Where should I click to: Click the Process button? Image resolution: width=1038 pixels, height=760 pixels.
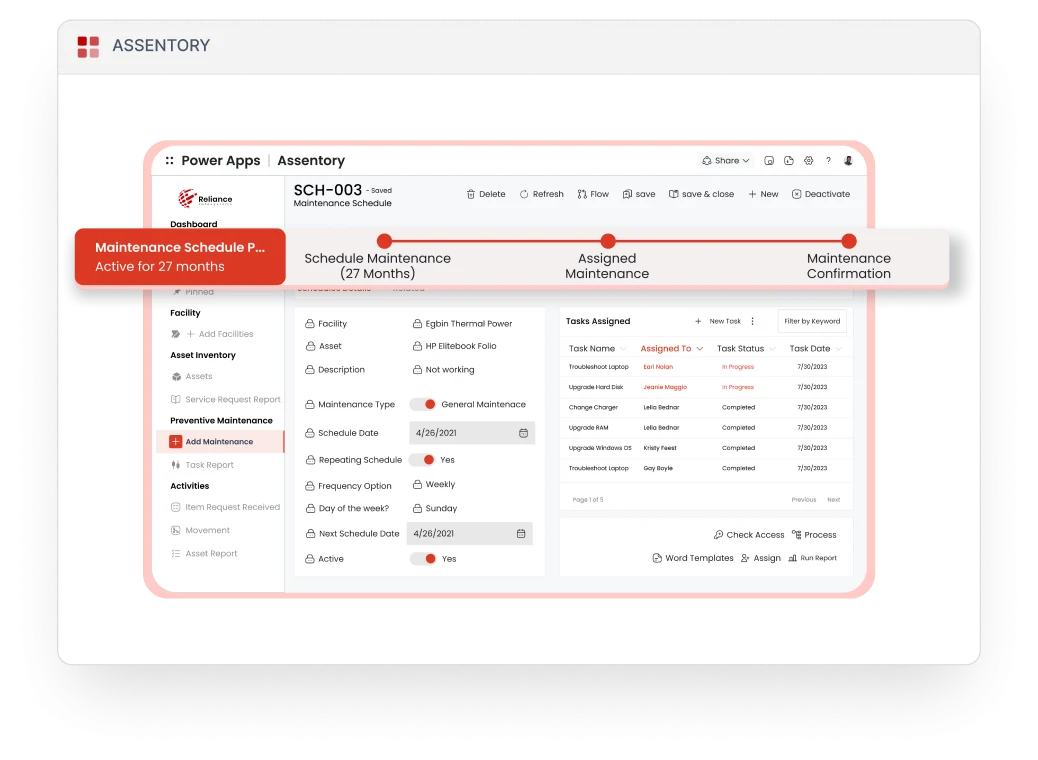point(814,535)
